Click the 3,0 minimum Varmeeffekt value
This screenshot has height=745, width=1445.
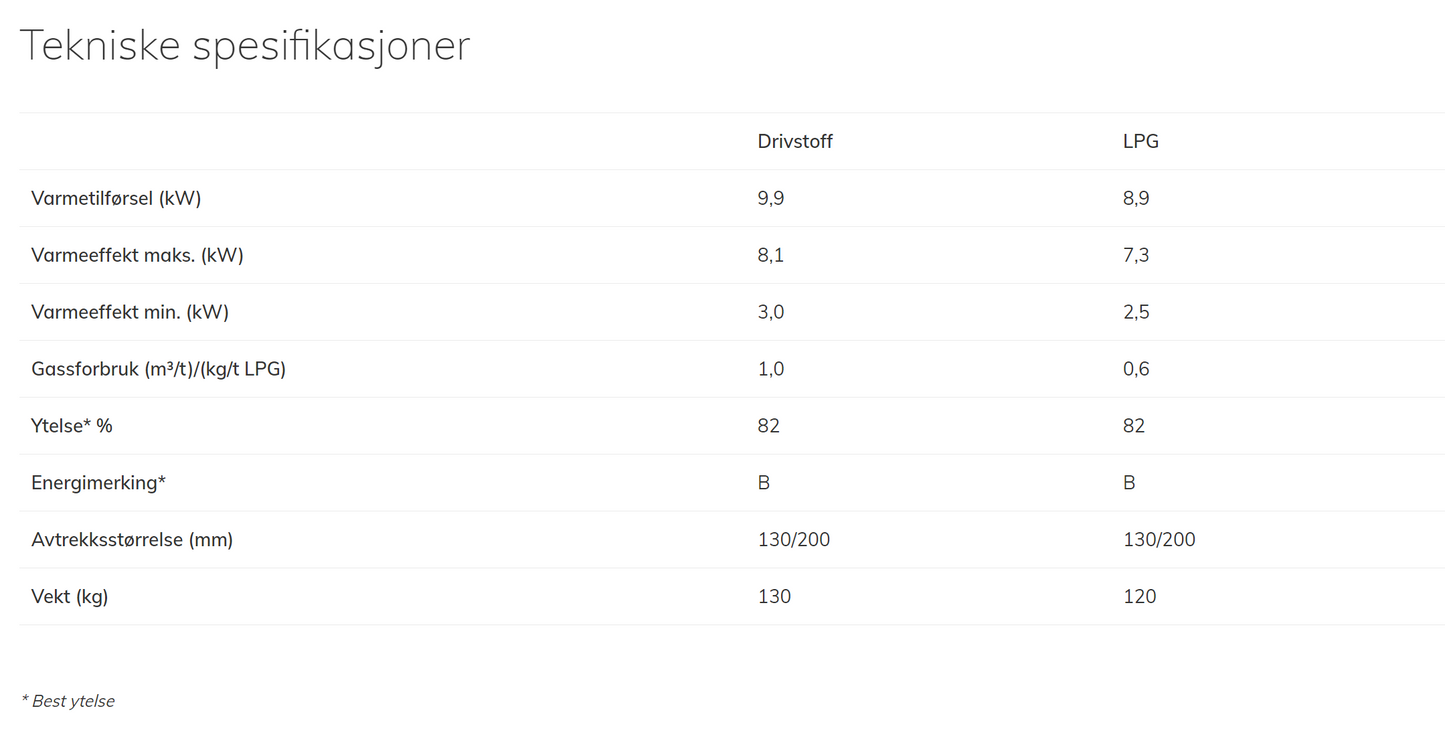[771, 312]
